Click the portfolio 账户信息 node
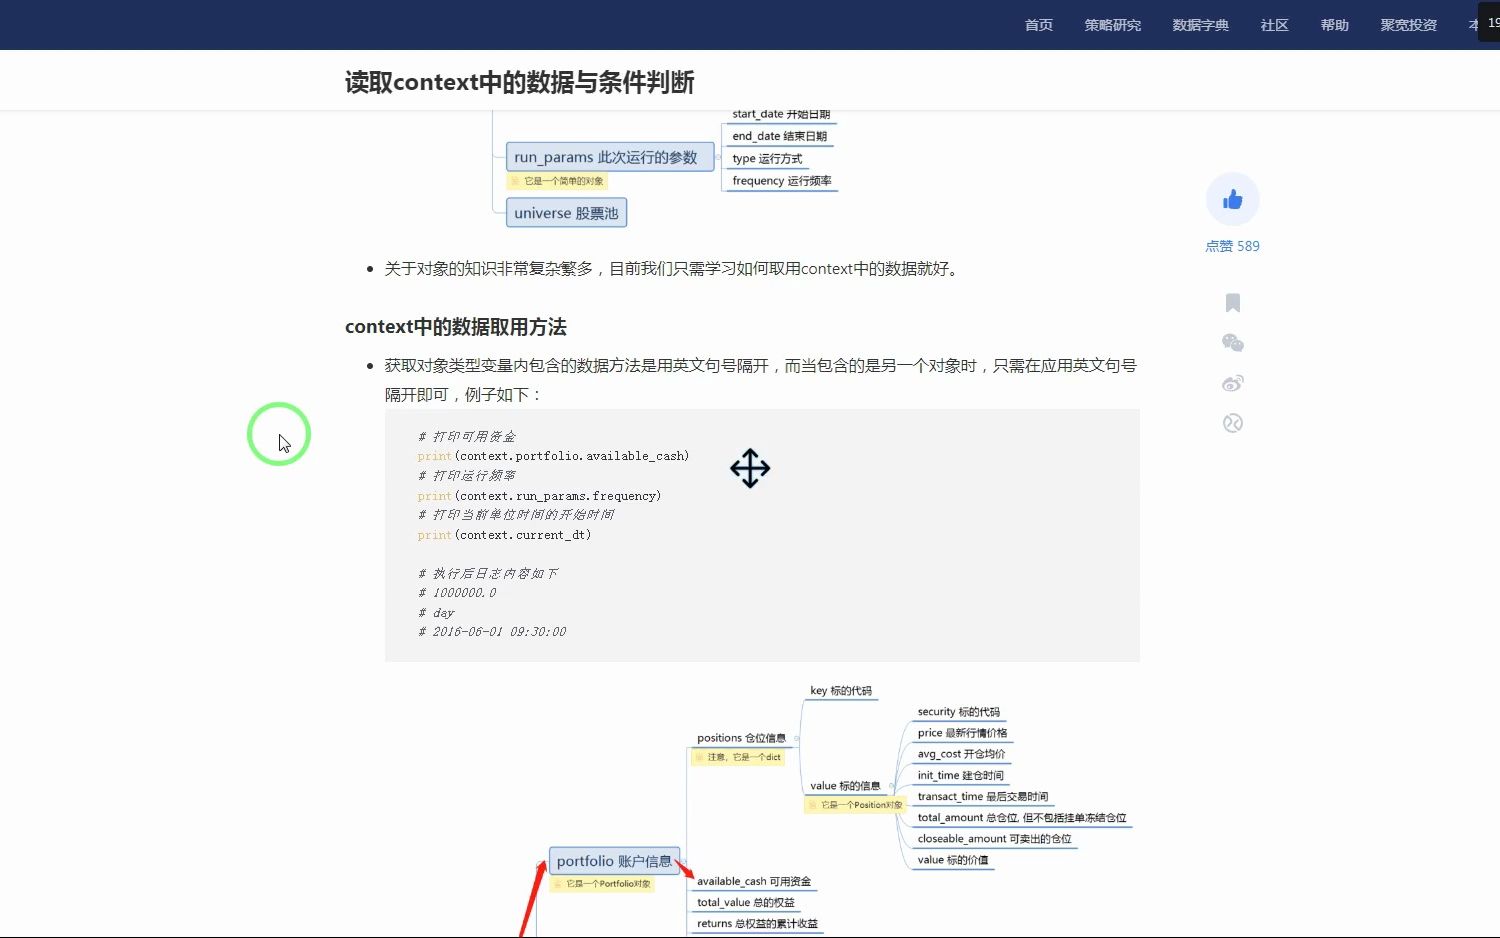 coord(614,861)
